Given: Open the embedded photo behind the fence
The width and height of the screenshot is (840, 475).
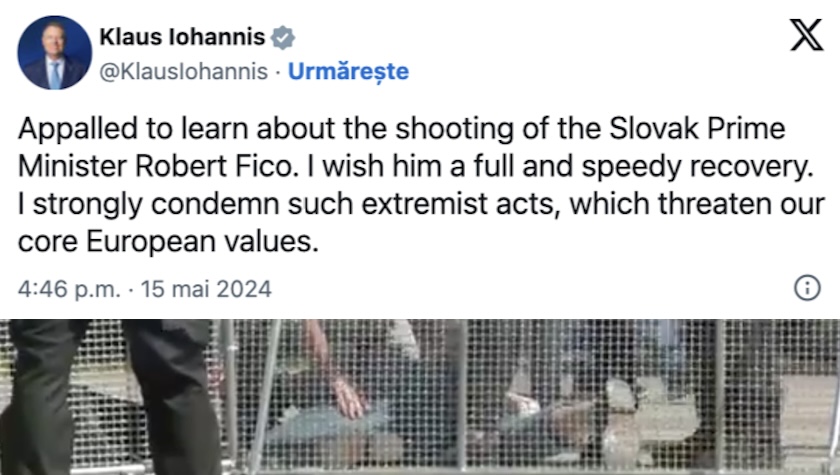Looking at the screenshot, I should click(420, 397).
